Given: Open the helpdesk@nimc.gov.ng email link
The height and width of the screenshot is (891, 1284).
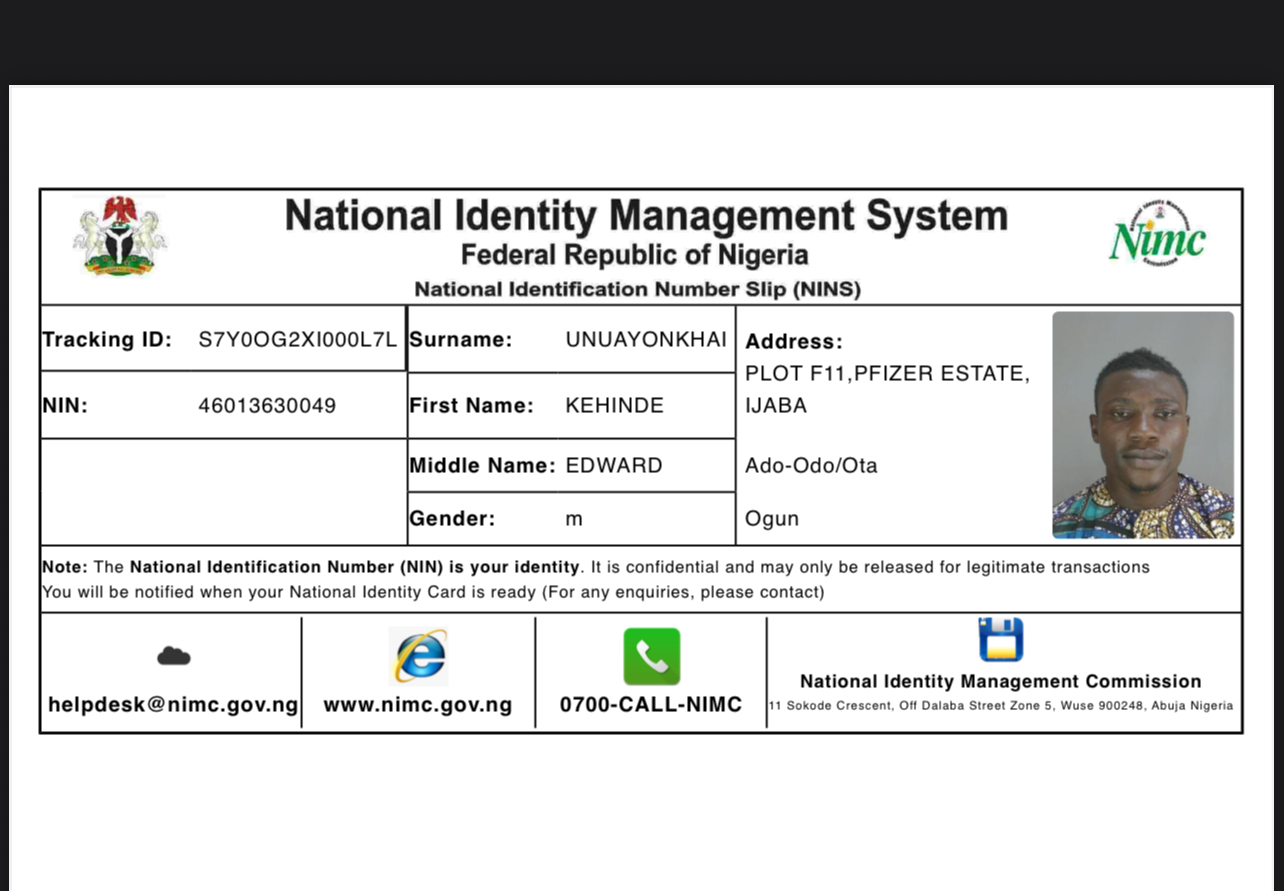Looking at the screenshot, I should pos(173,705).
